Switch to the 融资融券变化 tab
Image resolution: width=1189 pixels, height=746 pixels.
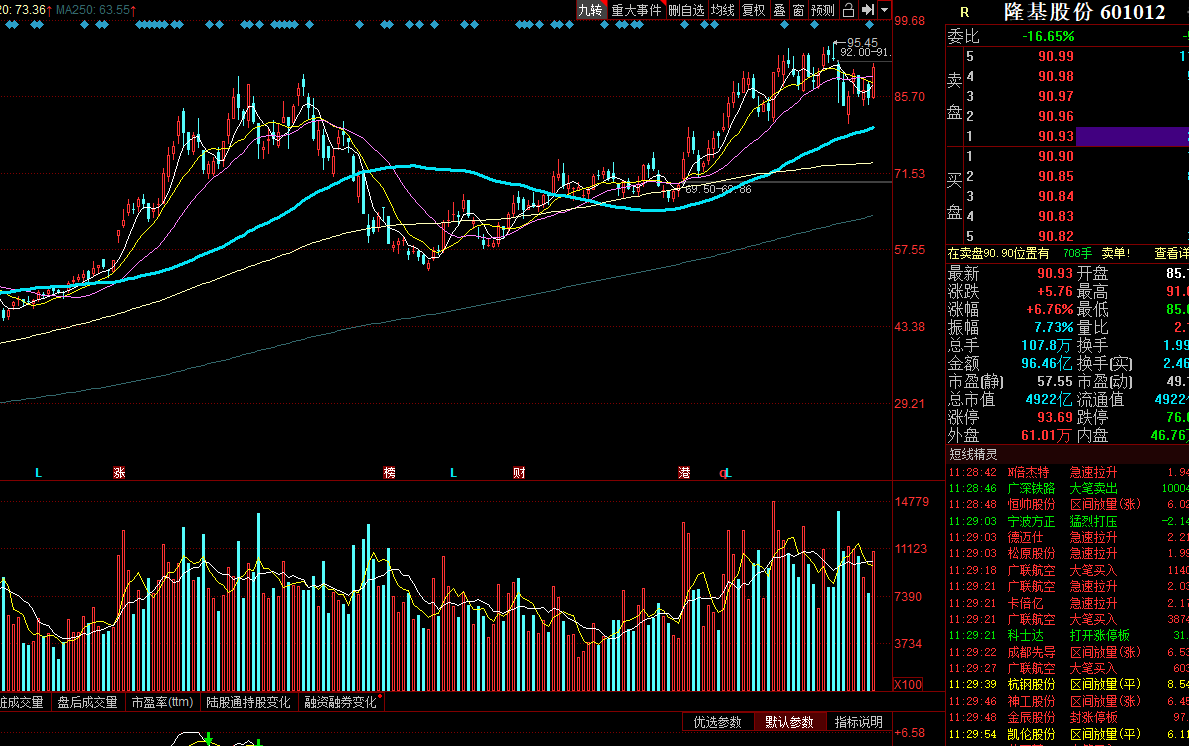(340, 702)
